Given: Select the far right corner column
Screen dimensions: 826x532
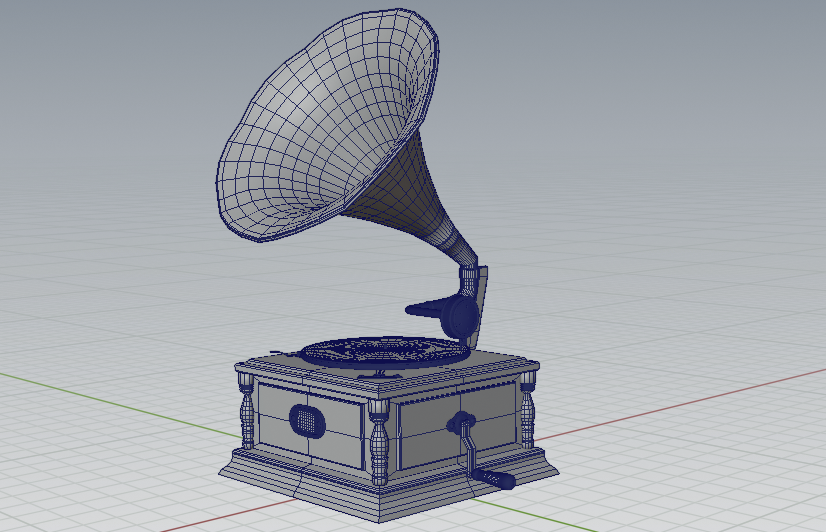Looking at the screenshot, I should (527, 408).
